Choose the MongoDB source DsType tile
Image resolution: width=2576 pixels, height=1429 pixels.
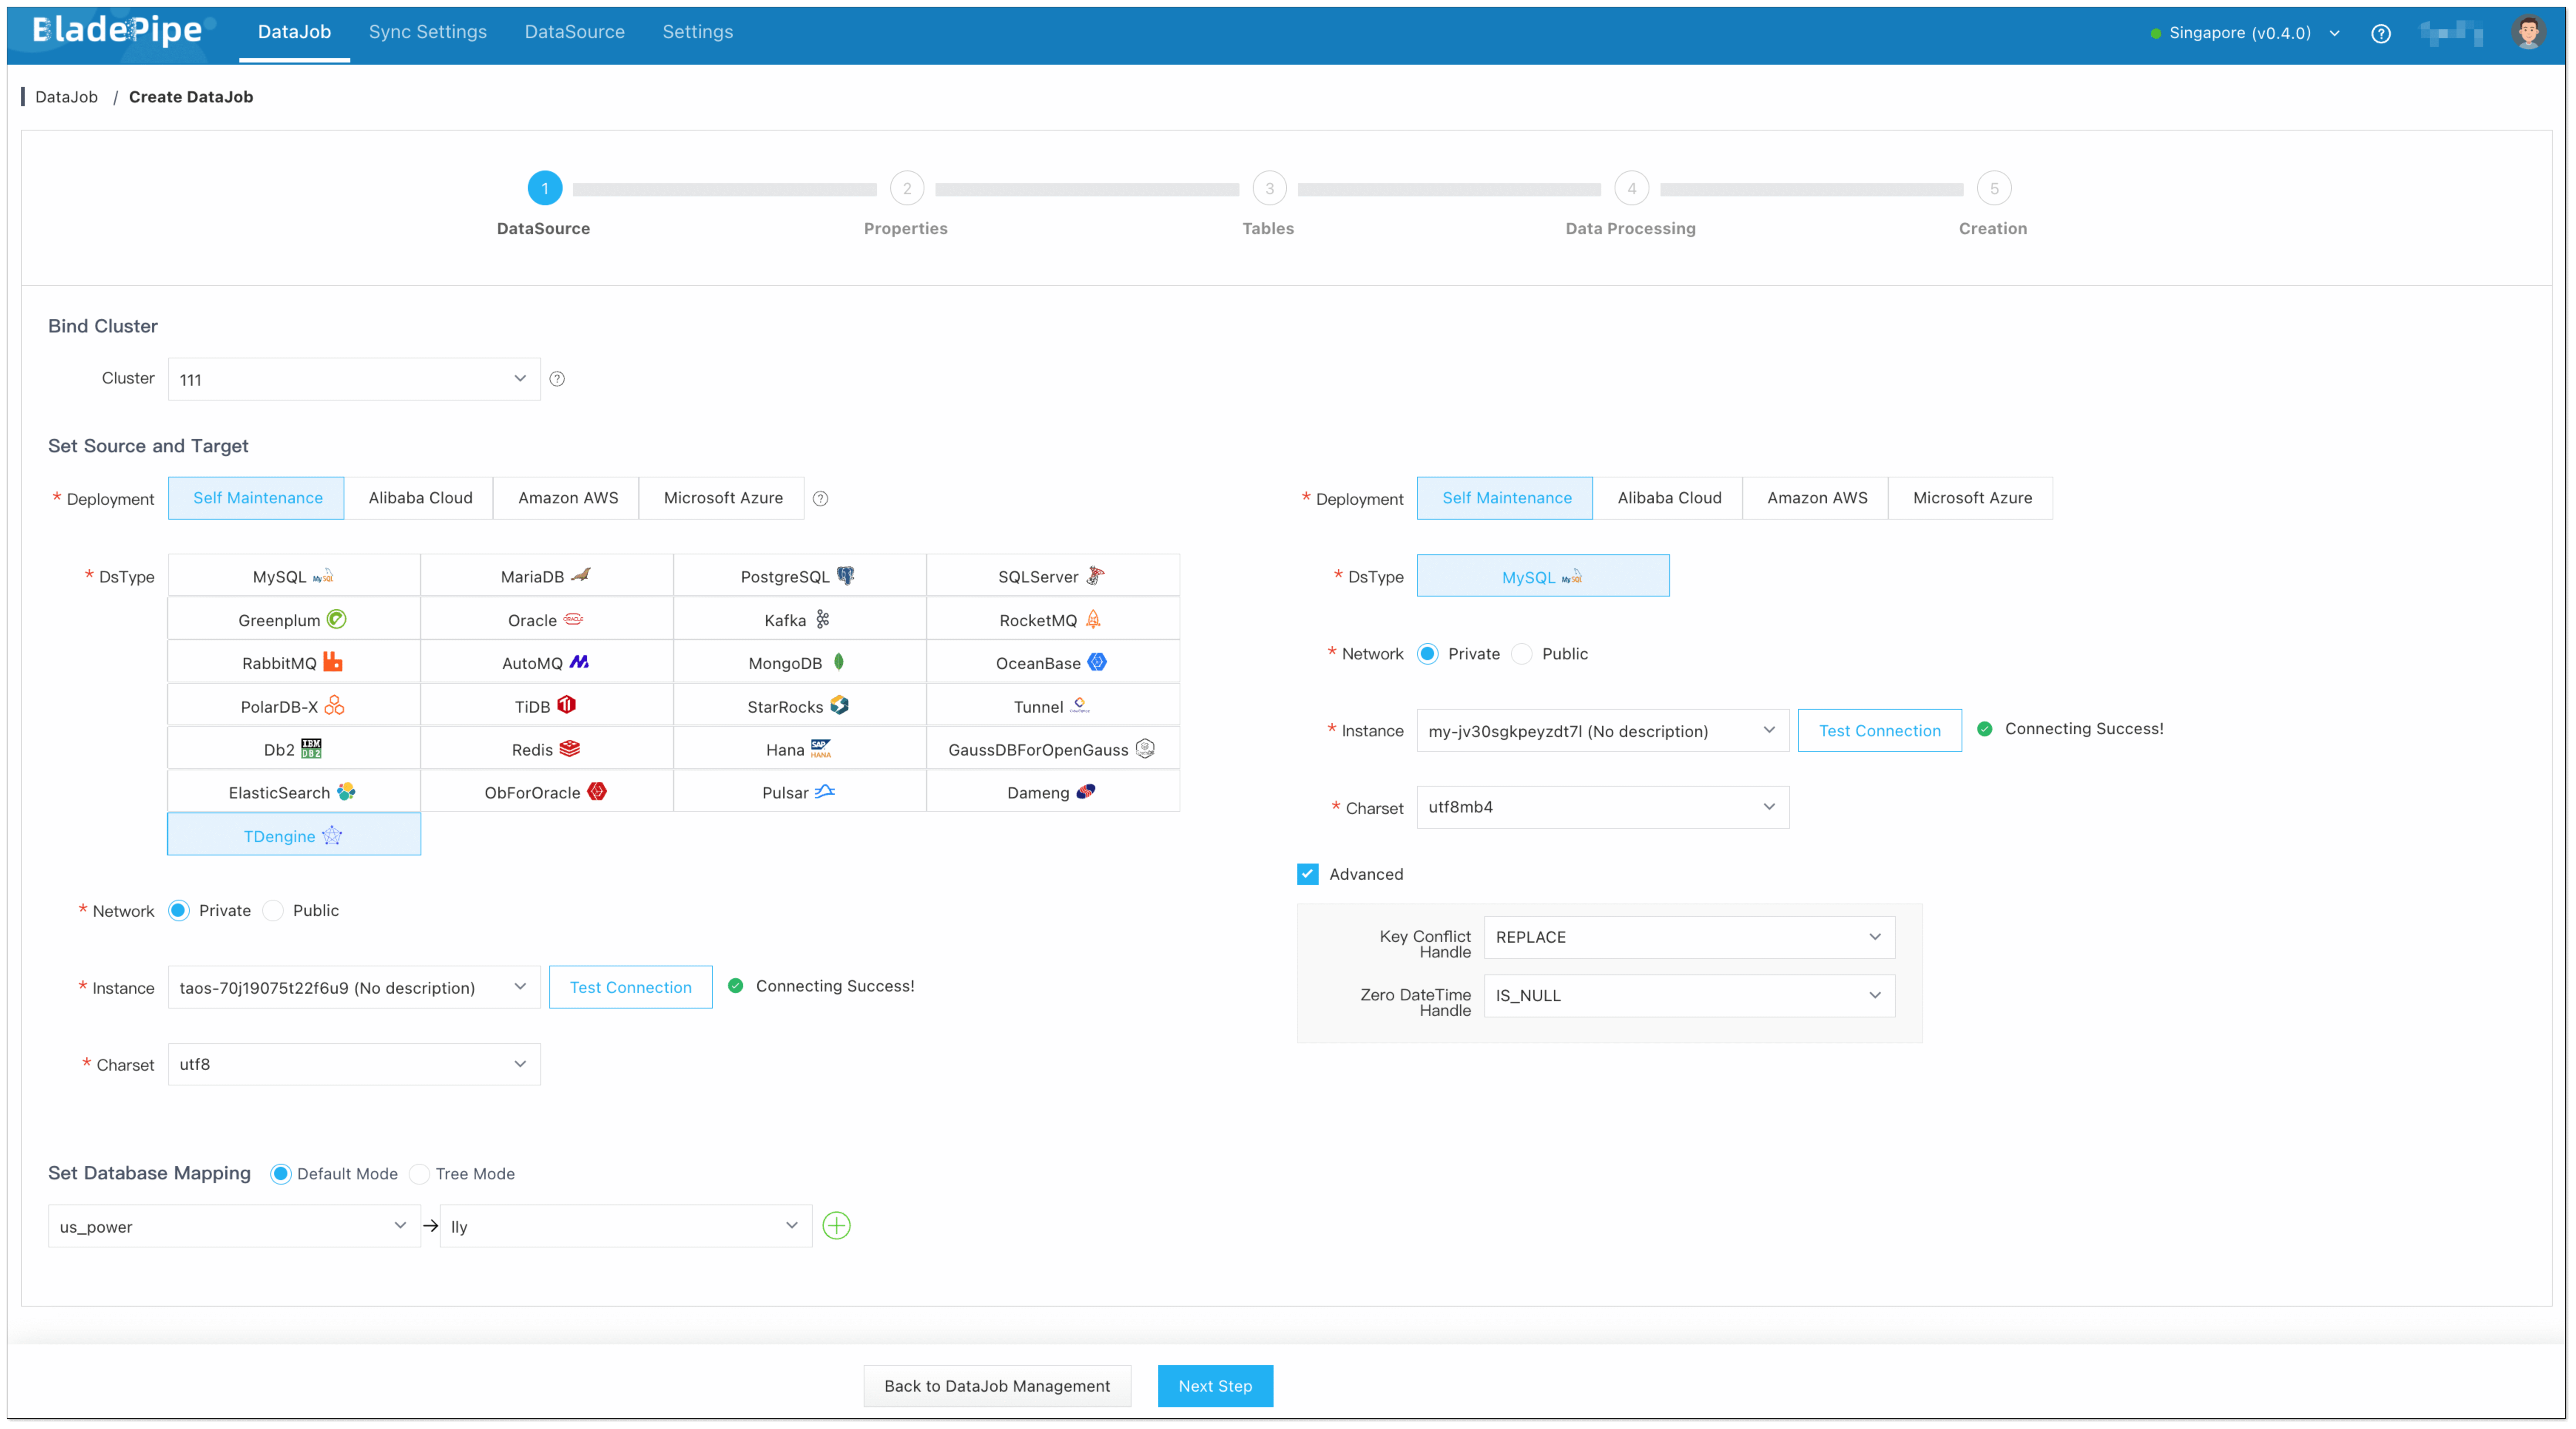[798, 663]
